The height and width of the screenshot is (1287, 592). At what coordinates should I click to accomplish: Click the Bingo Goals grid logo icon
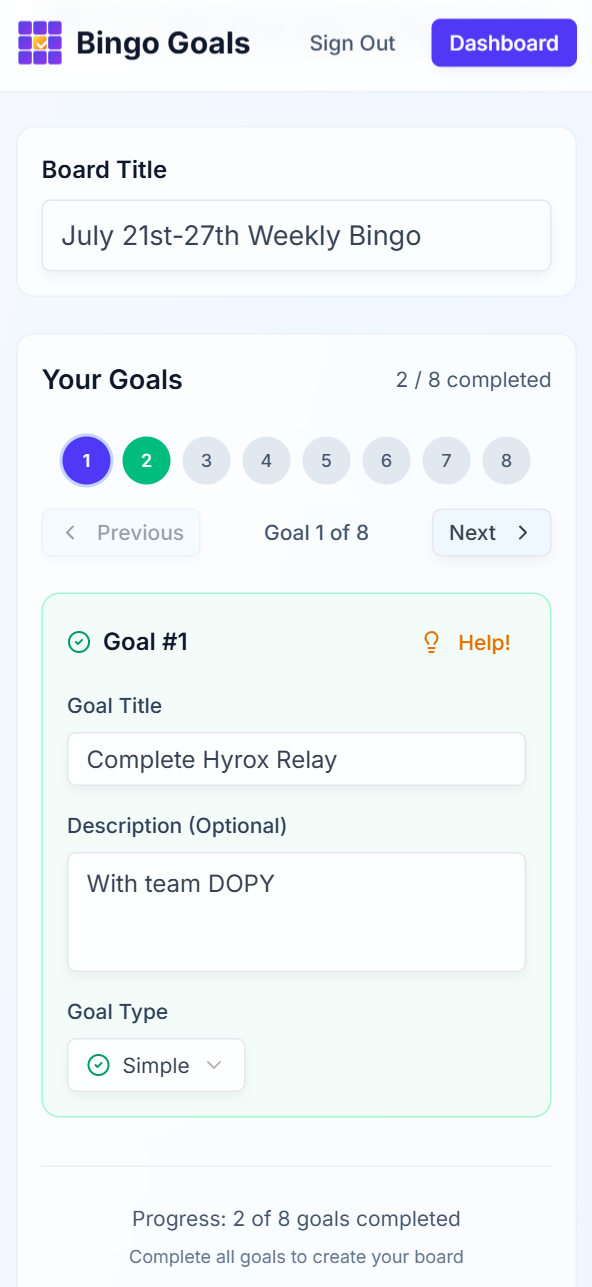tap(40, 43)
